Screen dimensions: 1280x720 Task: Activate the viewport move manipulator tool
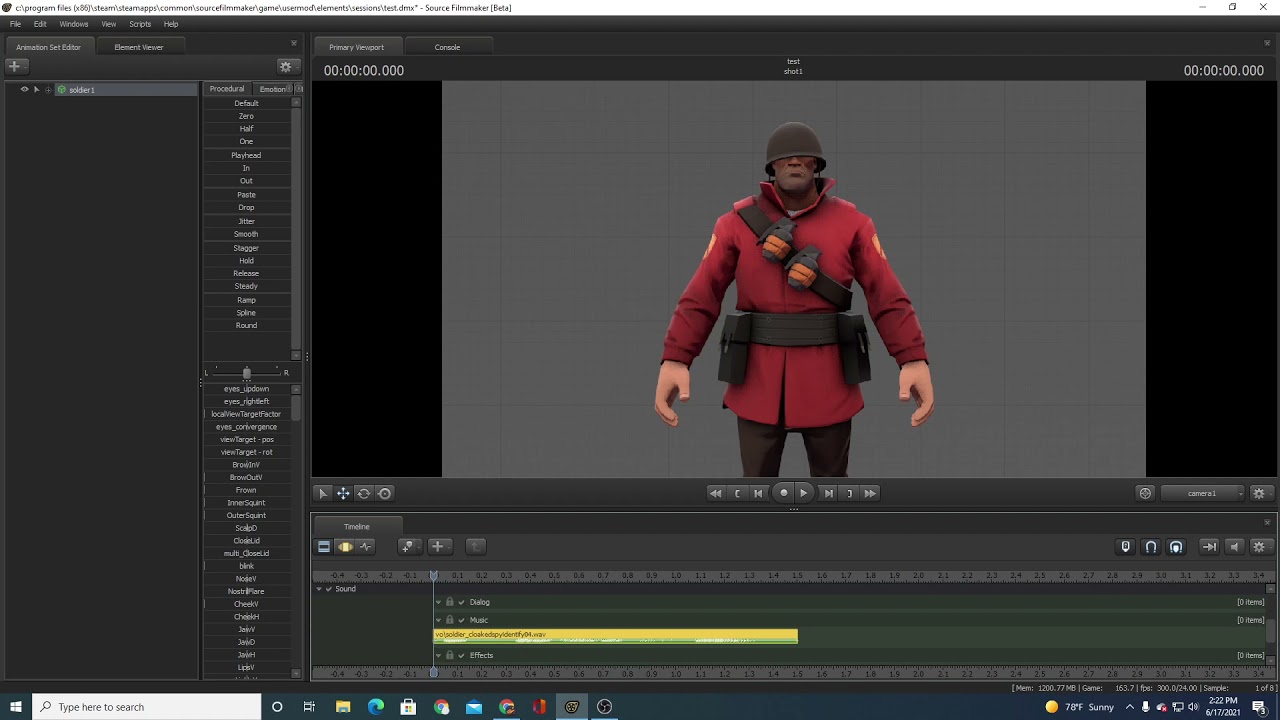tap(343, 493)
